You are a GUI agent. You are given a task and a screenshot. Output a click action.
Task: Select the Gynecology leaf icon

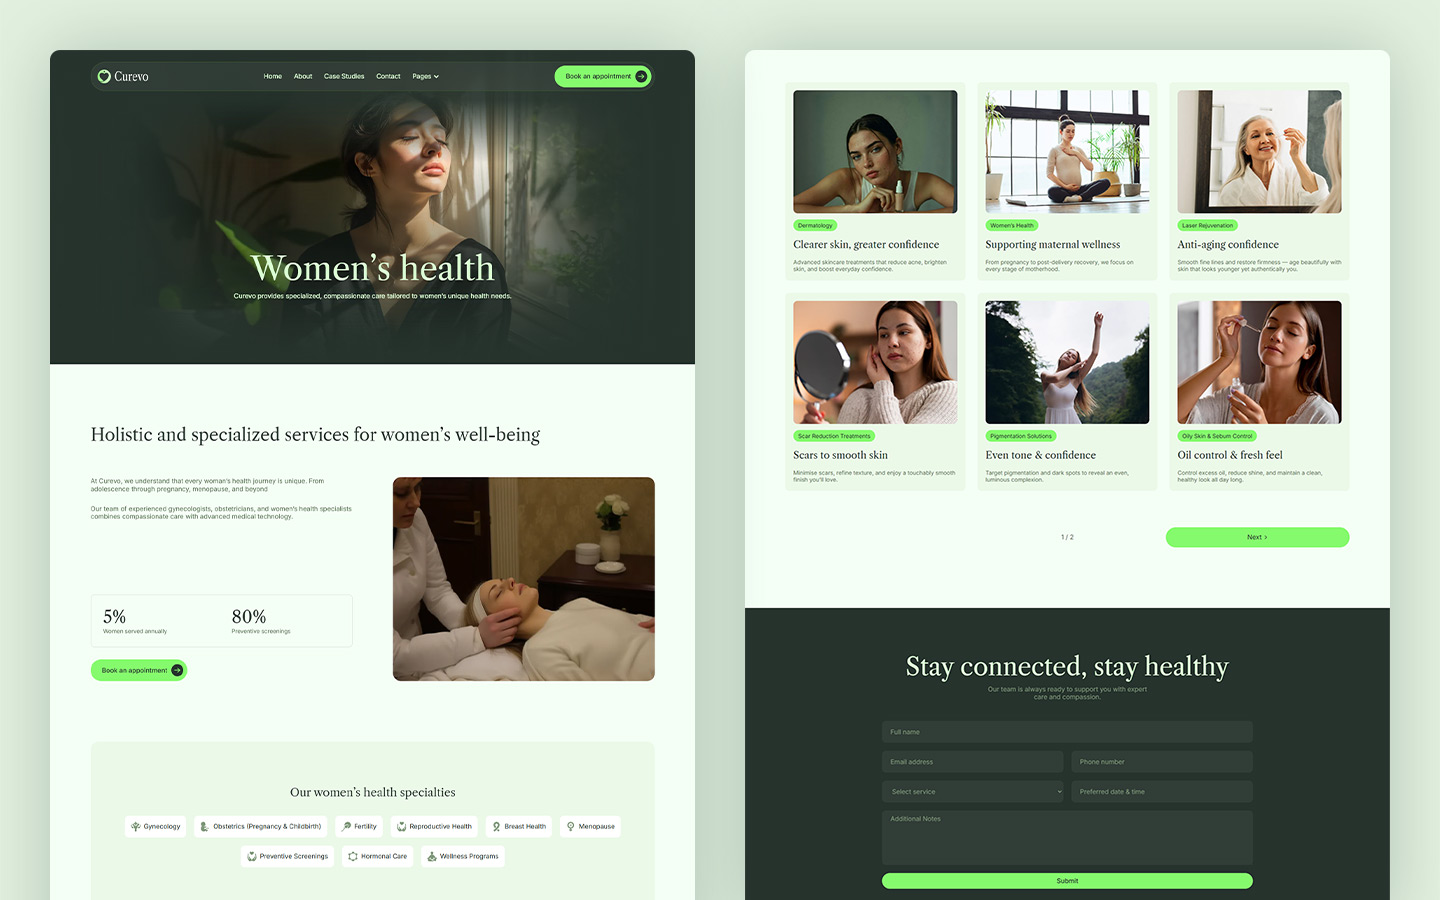tap(136, 826)
